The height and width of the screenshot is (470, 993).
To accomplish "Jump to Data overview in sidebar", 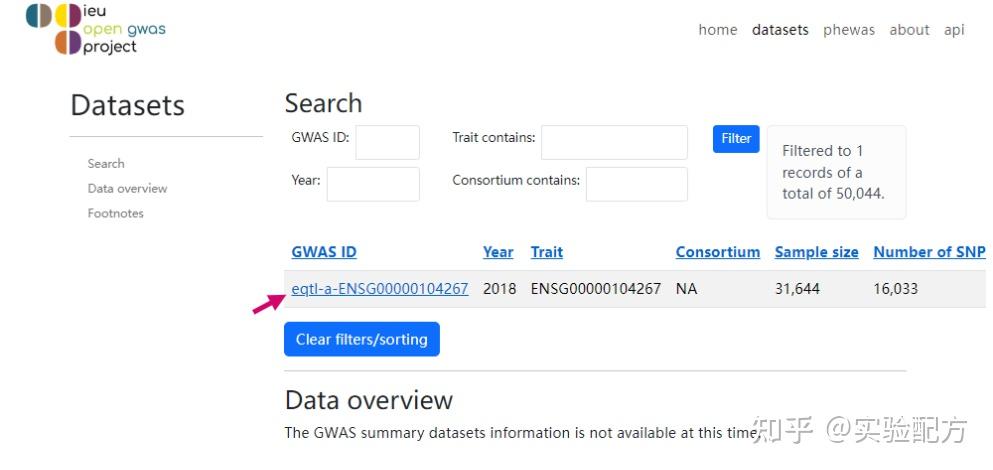I will (x=127, y=188).
